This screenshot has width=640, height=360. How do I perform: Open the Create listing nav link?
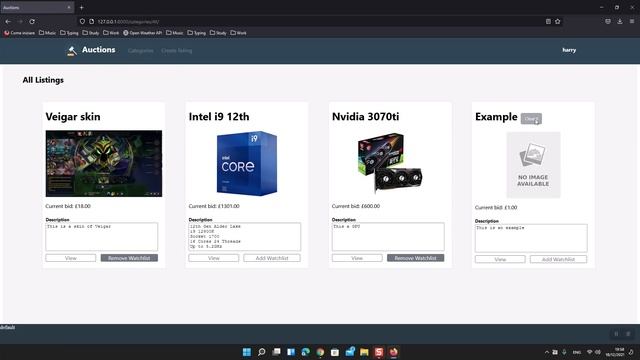176,51
